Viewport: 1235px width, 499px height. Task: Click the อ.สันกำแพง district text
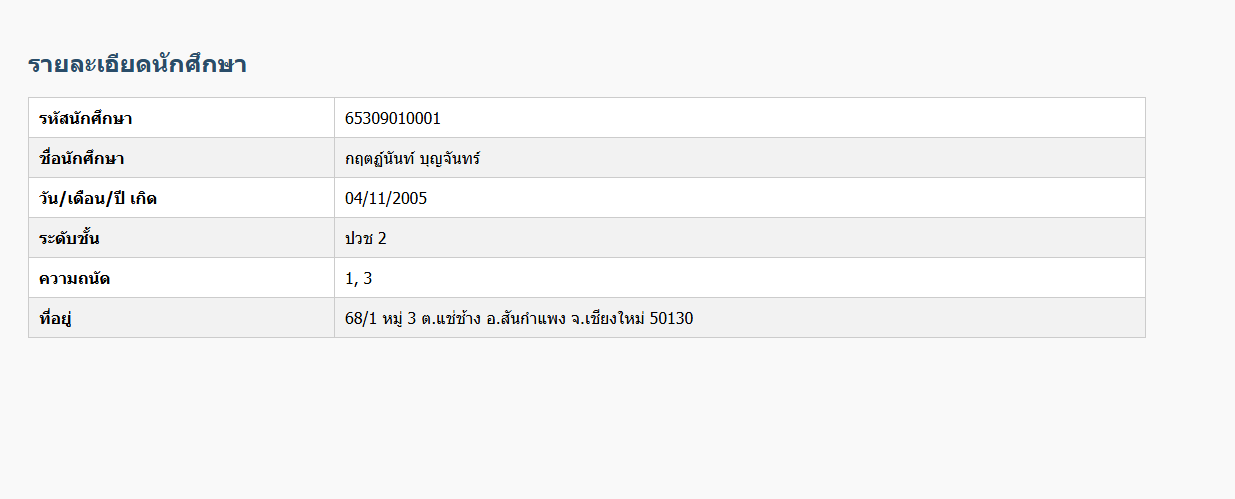pyautogui.click(x=526, y=319)
